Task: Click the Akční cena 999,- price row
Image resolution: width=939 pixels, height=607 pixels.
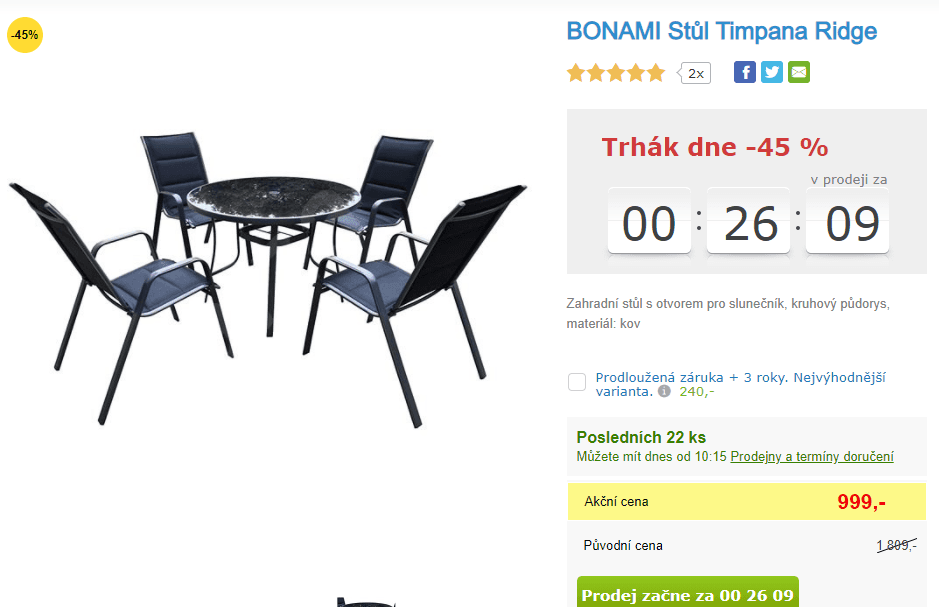Action: (x=746, y=502)
